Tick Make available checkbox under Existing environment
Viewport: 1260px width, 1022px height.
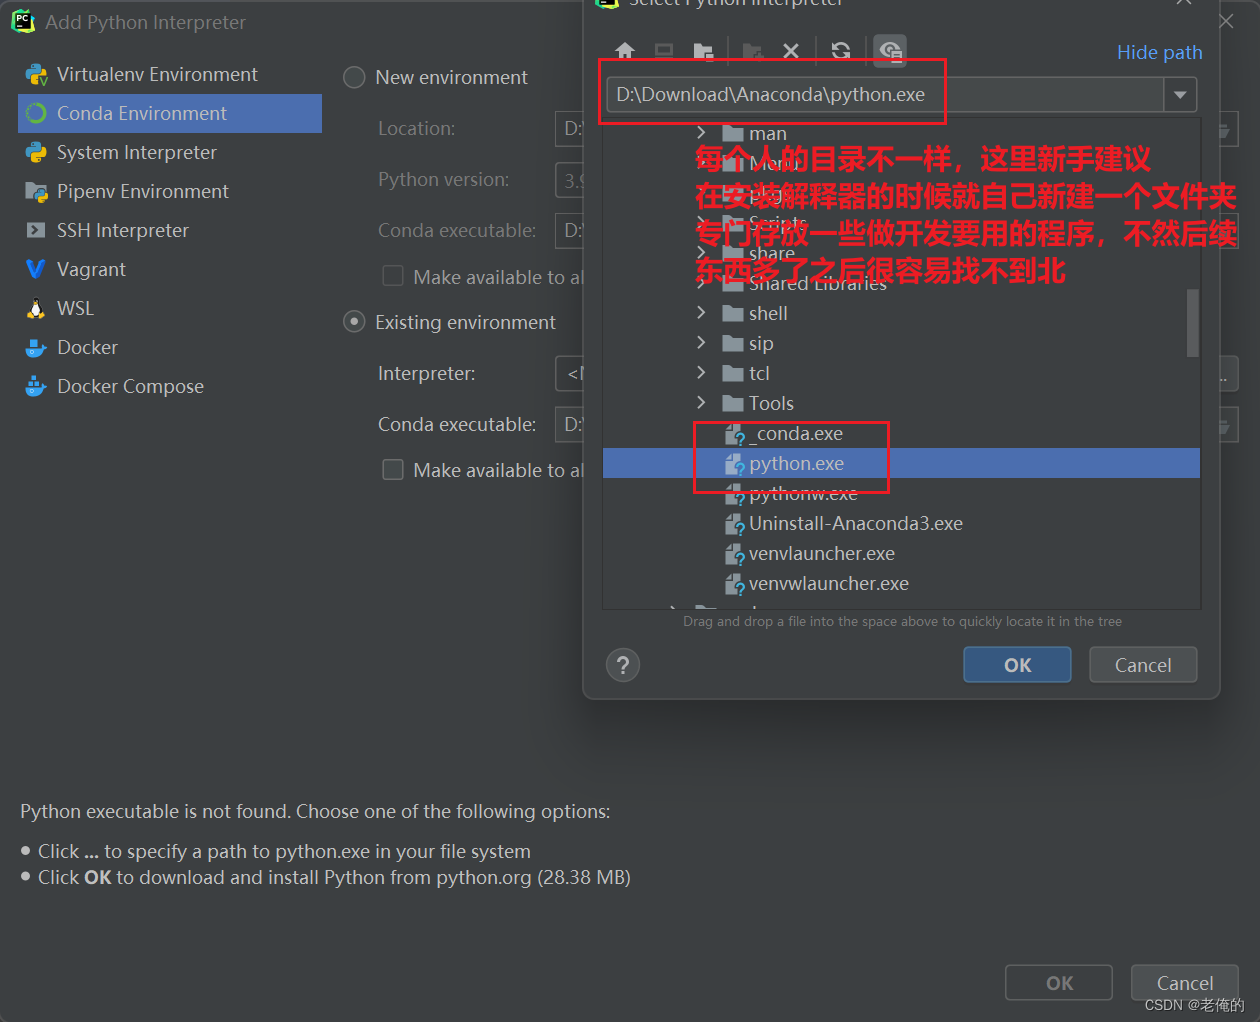point(393,470)
